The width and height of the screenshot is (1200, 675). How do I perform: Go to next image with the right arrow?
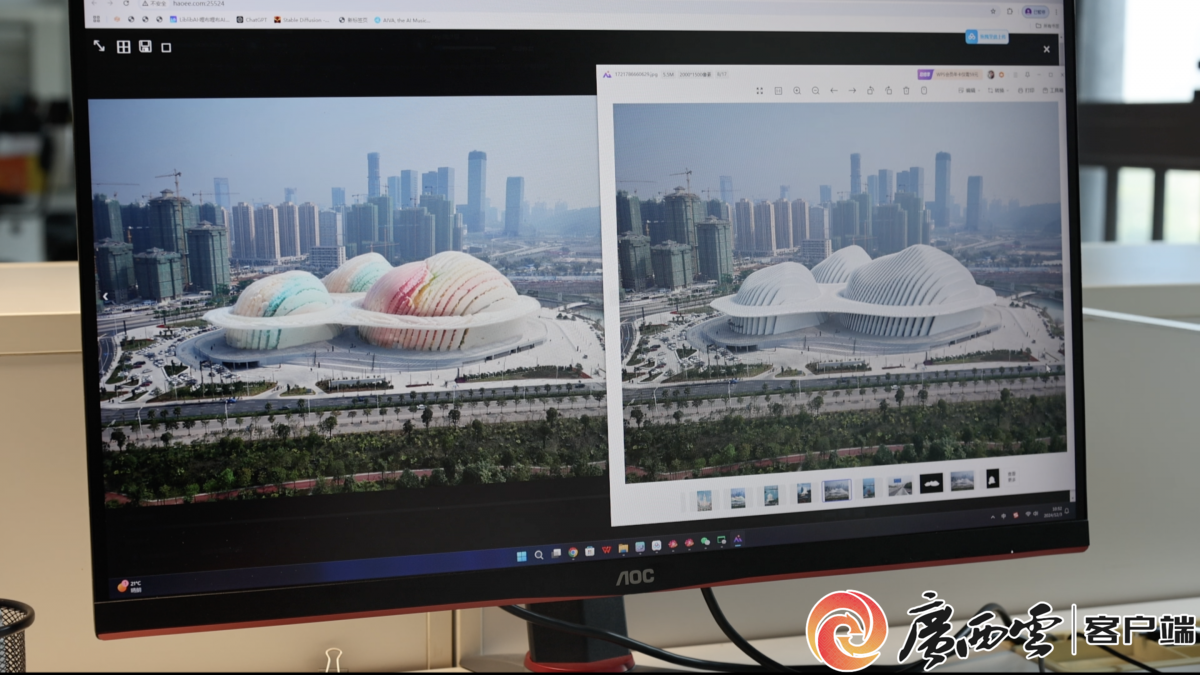coord(852,90)
